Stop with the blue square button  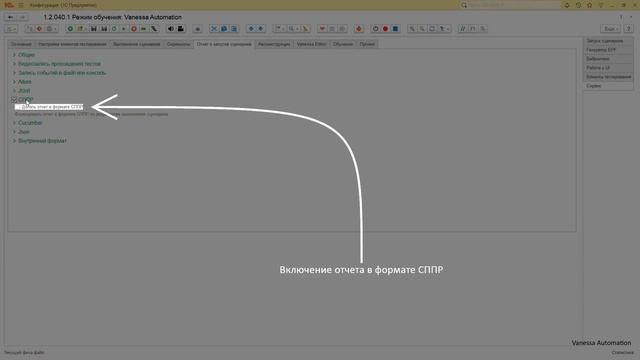pos(395,29)
